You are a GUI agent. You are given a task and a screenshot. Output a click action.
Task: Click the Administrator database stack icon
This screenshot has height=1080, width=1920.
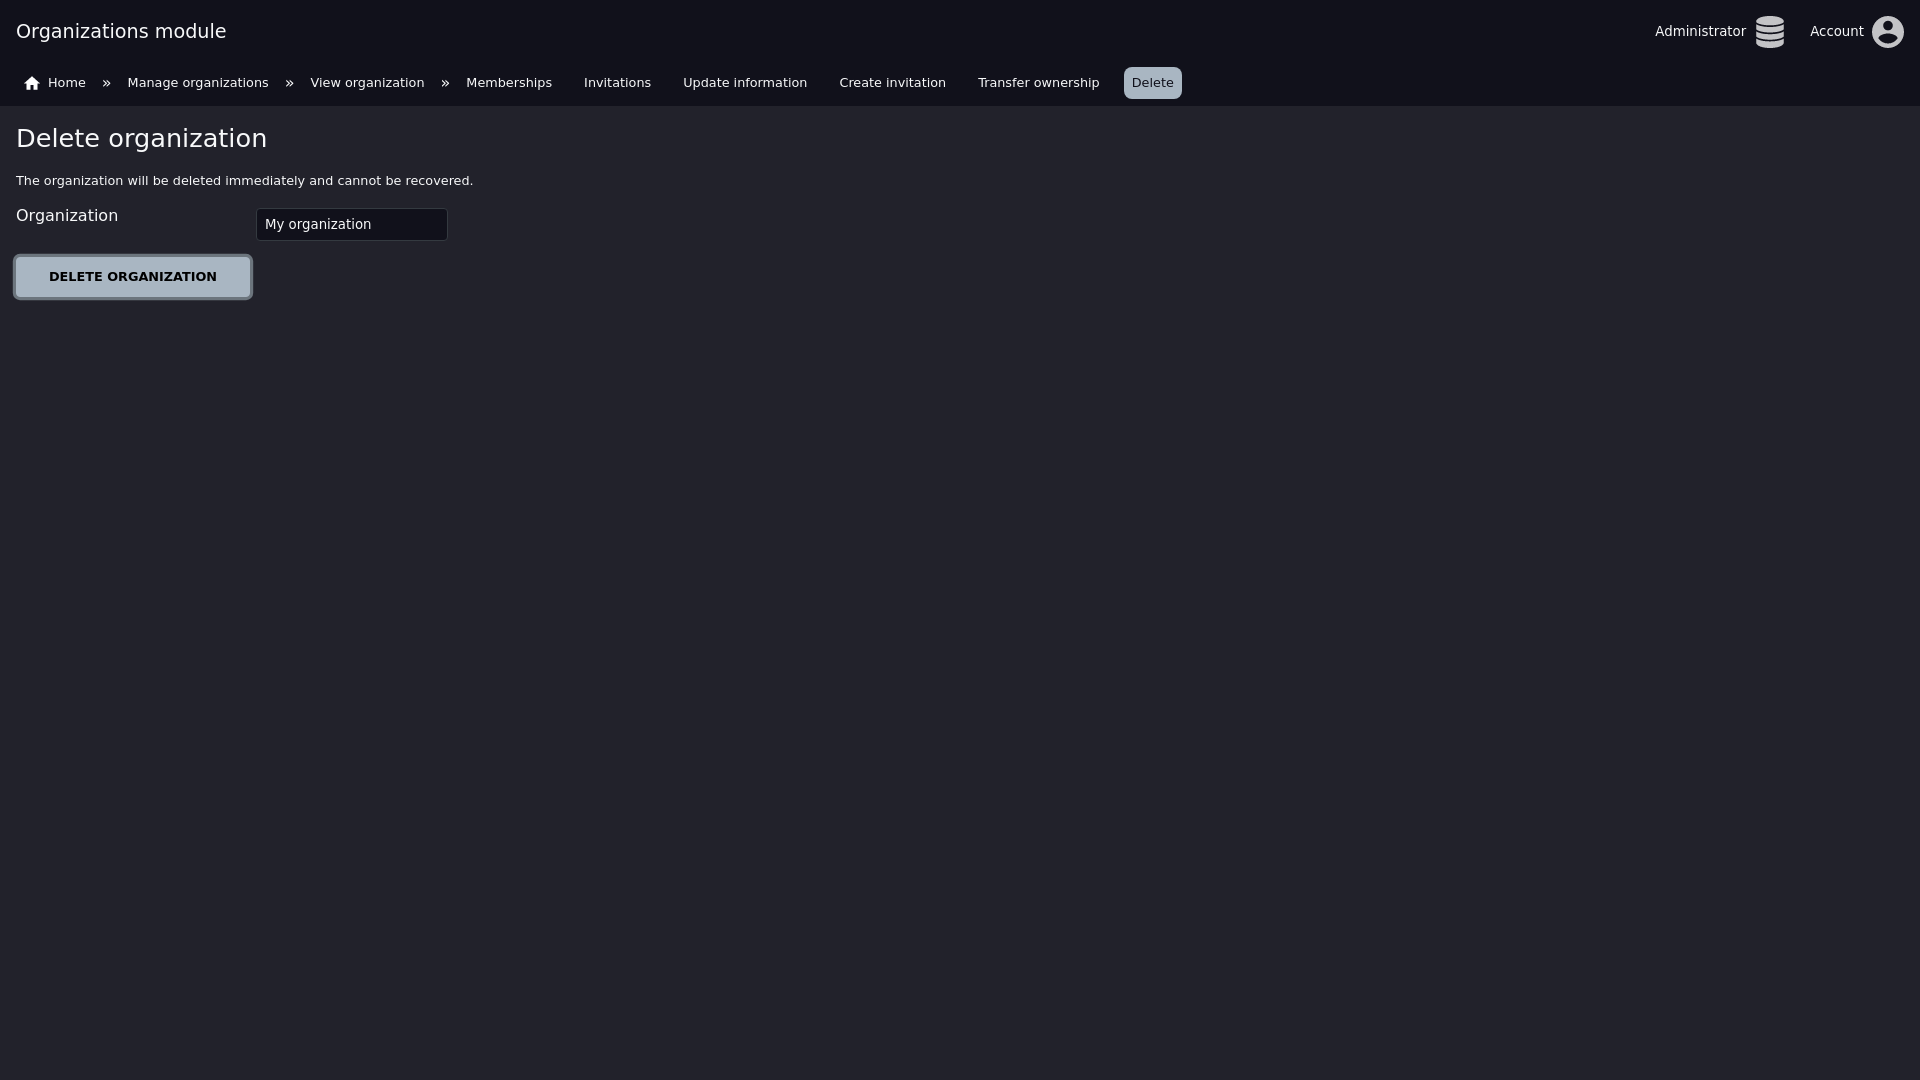coord(1769,32)
